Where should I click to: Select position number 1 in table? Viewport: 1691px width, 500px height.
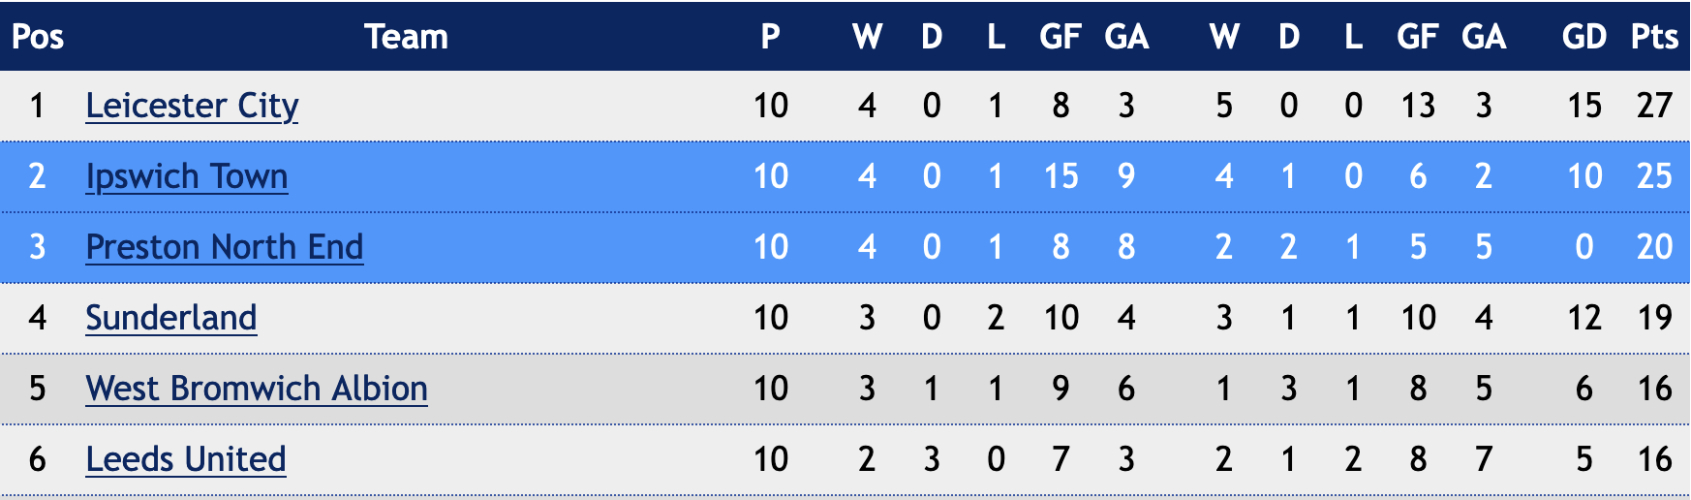tap(37, 106)
